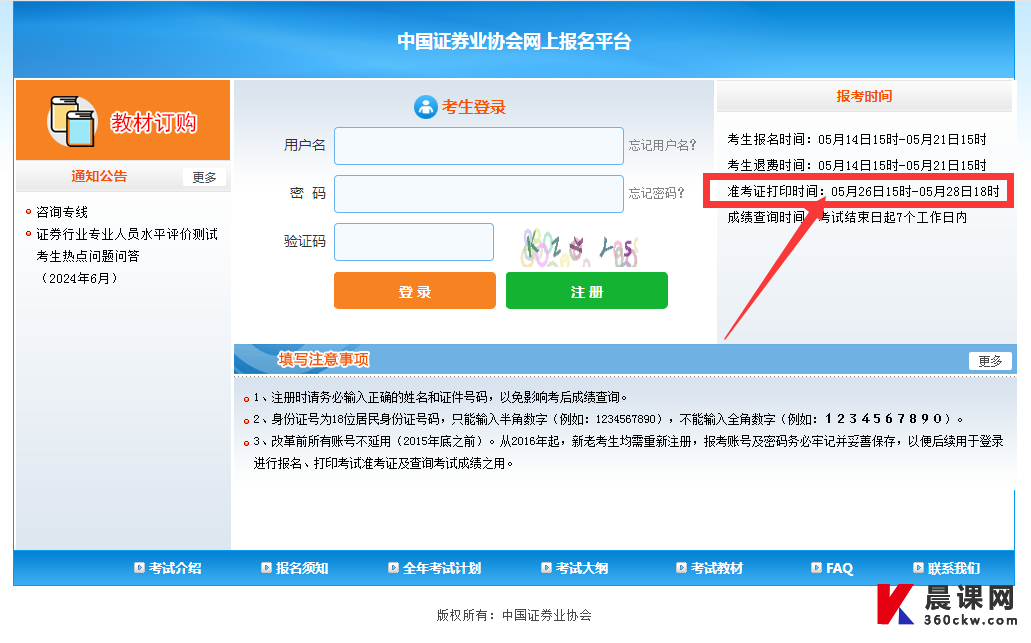Click the textbook ordering books icon

72,122
